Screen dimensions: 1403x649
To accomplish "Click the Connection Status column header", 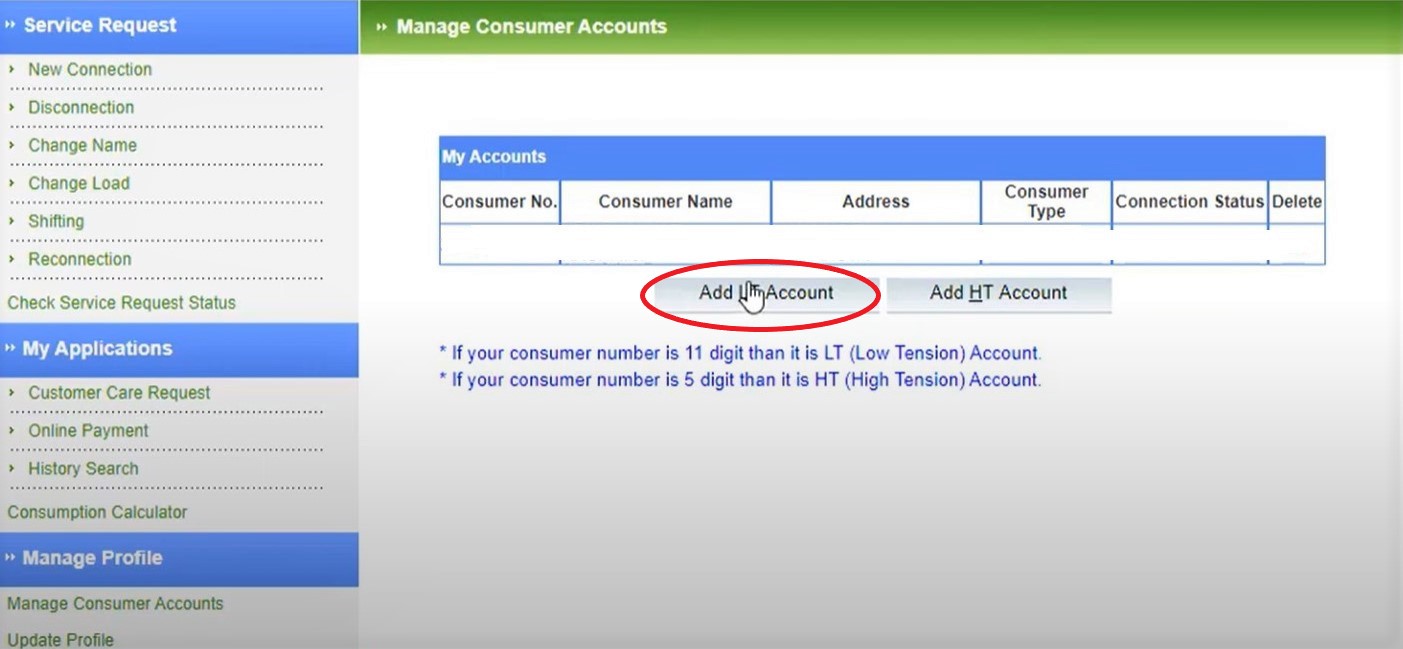I will [x=1189, y=202].
